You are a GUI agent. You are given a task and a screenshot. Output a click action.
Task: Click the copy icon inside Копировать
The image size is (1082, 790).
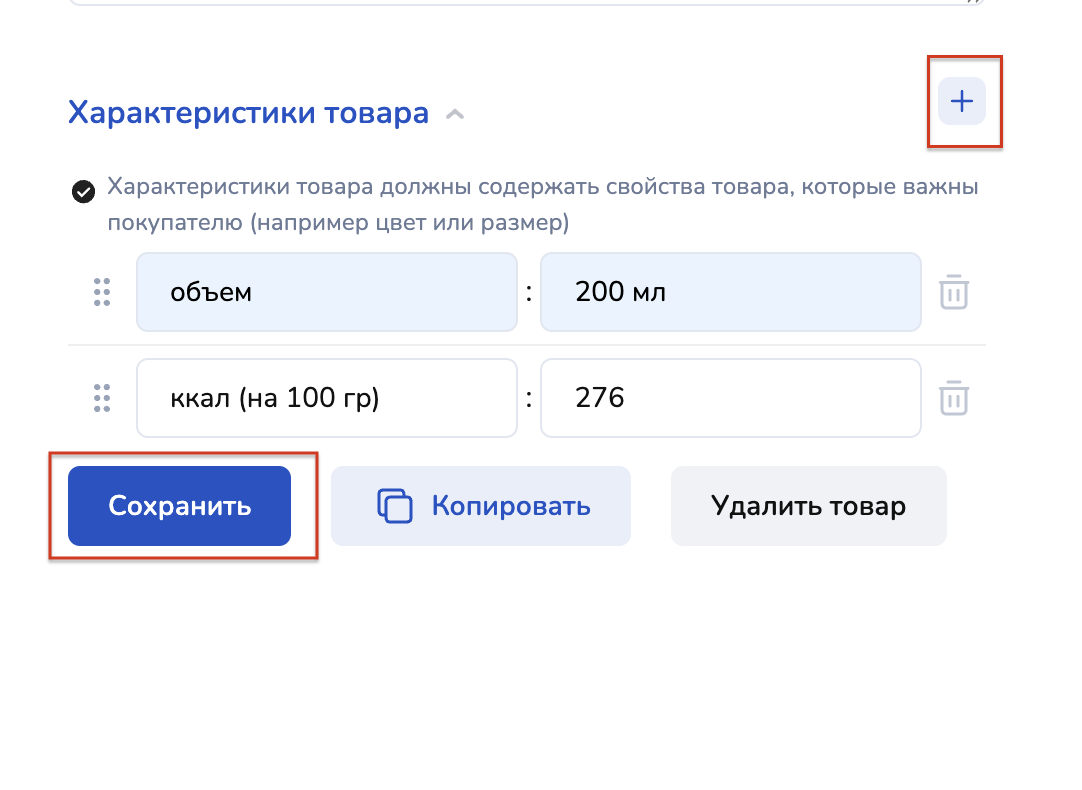[395, 506]
